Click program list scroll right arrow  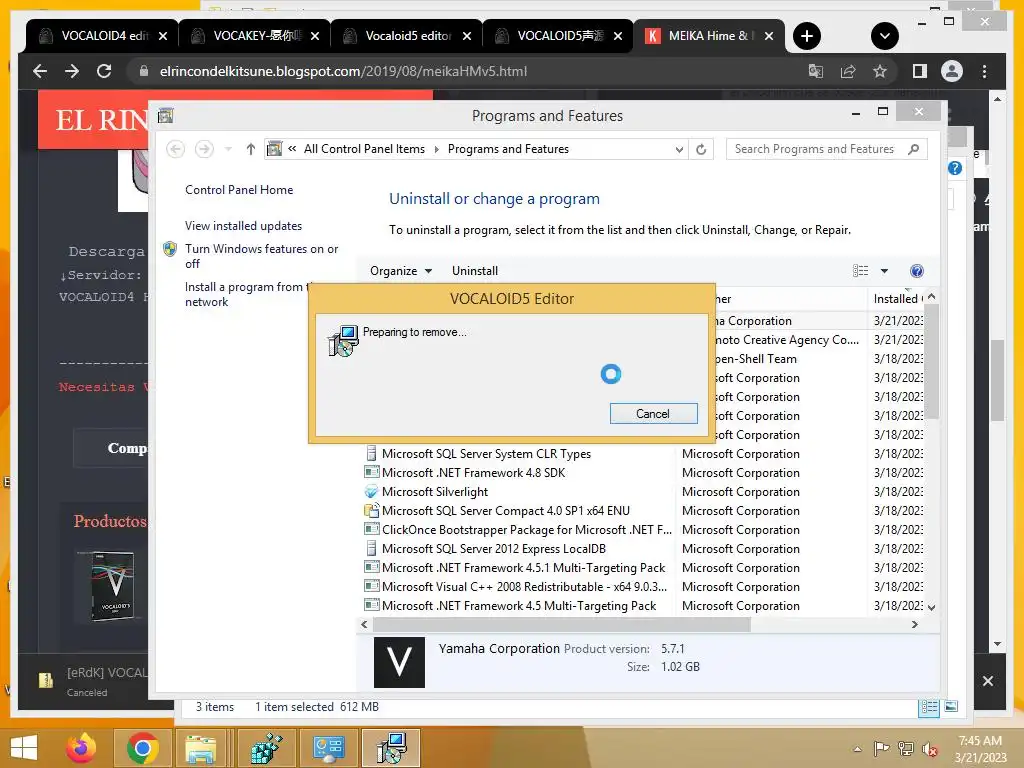click(x=914, y=624)
